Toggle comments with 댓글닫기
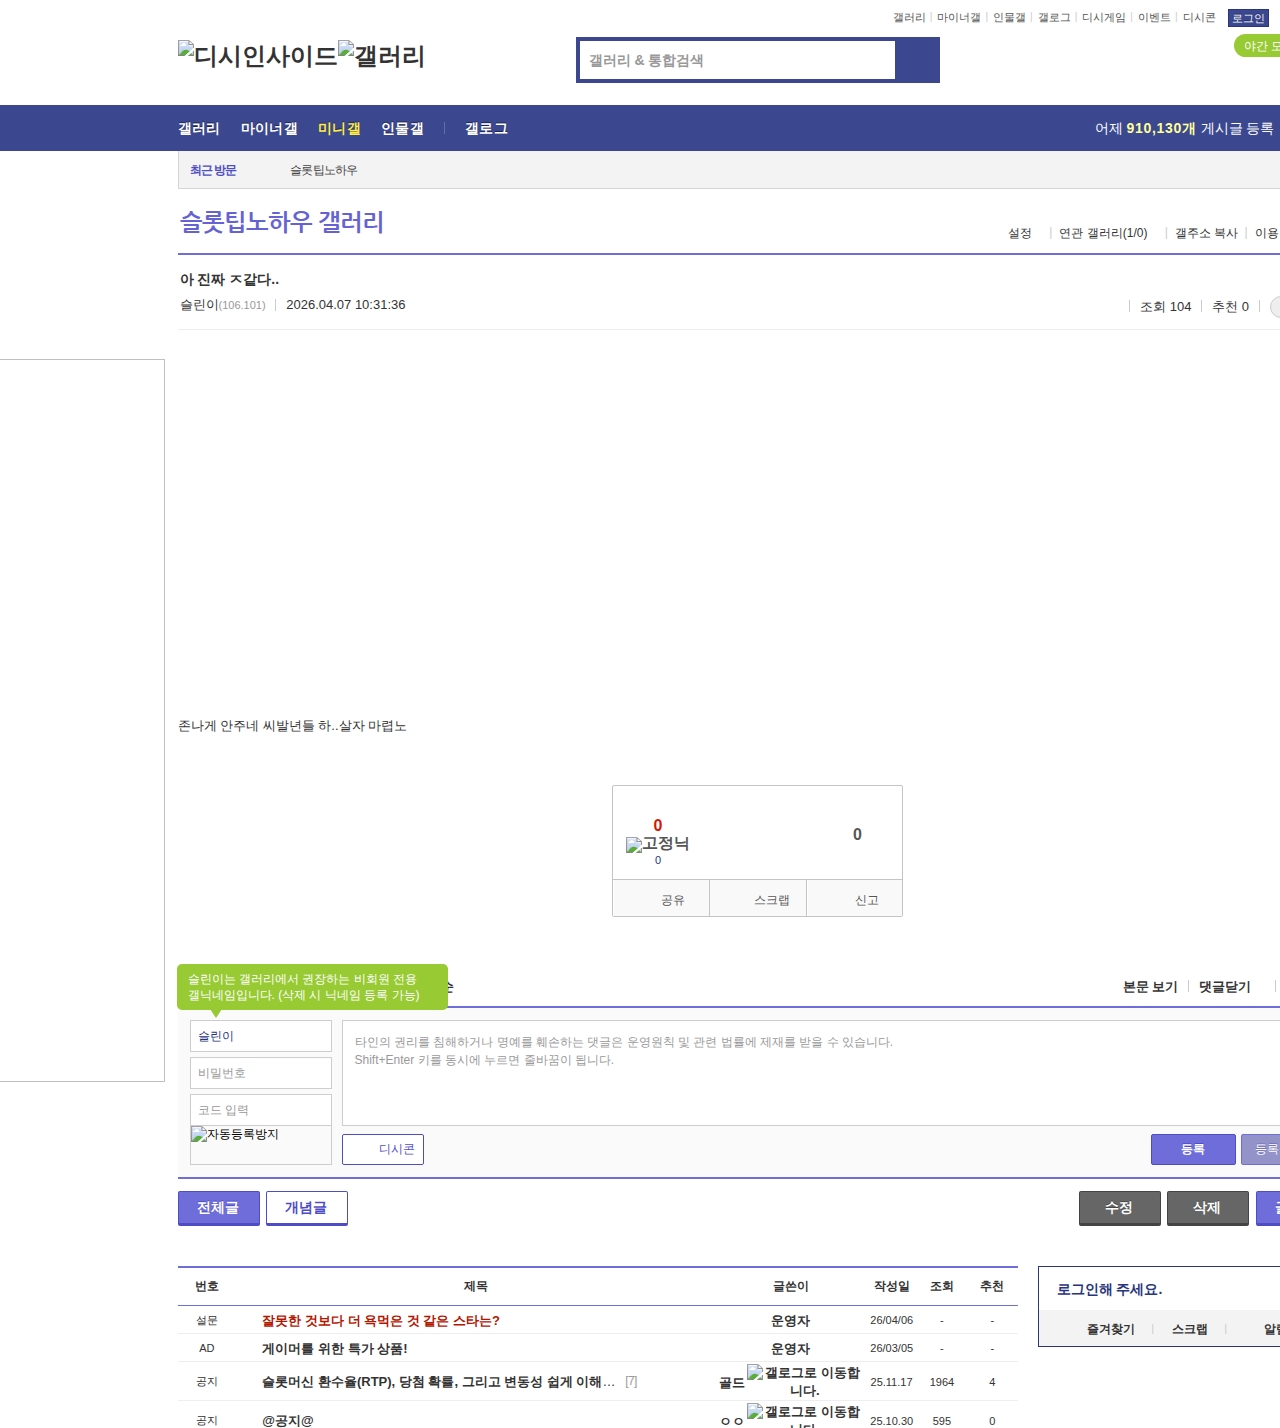Image resolution: width=1280 pixels, height=1428 pixels. pyautogui.click(x=1224, y=987)
